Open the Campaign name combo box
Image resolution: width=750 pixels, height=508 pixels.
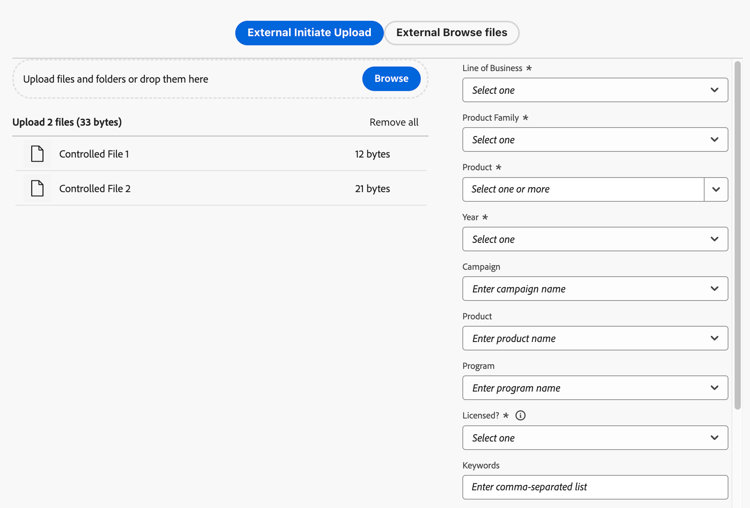click(594, 289)
